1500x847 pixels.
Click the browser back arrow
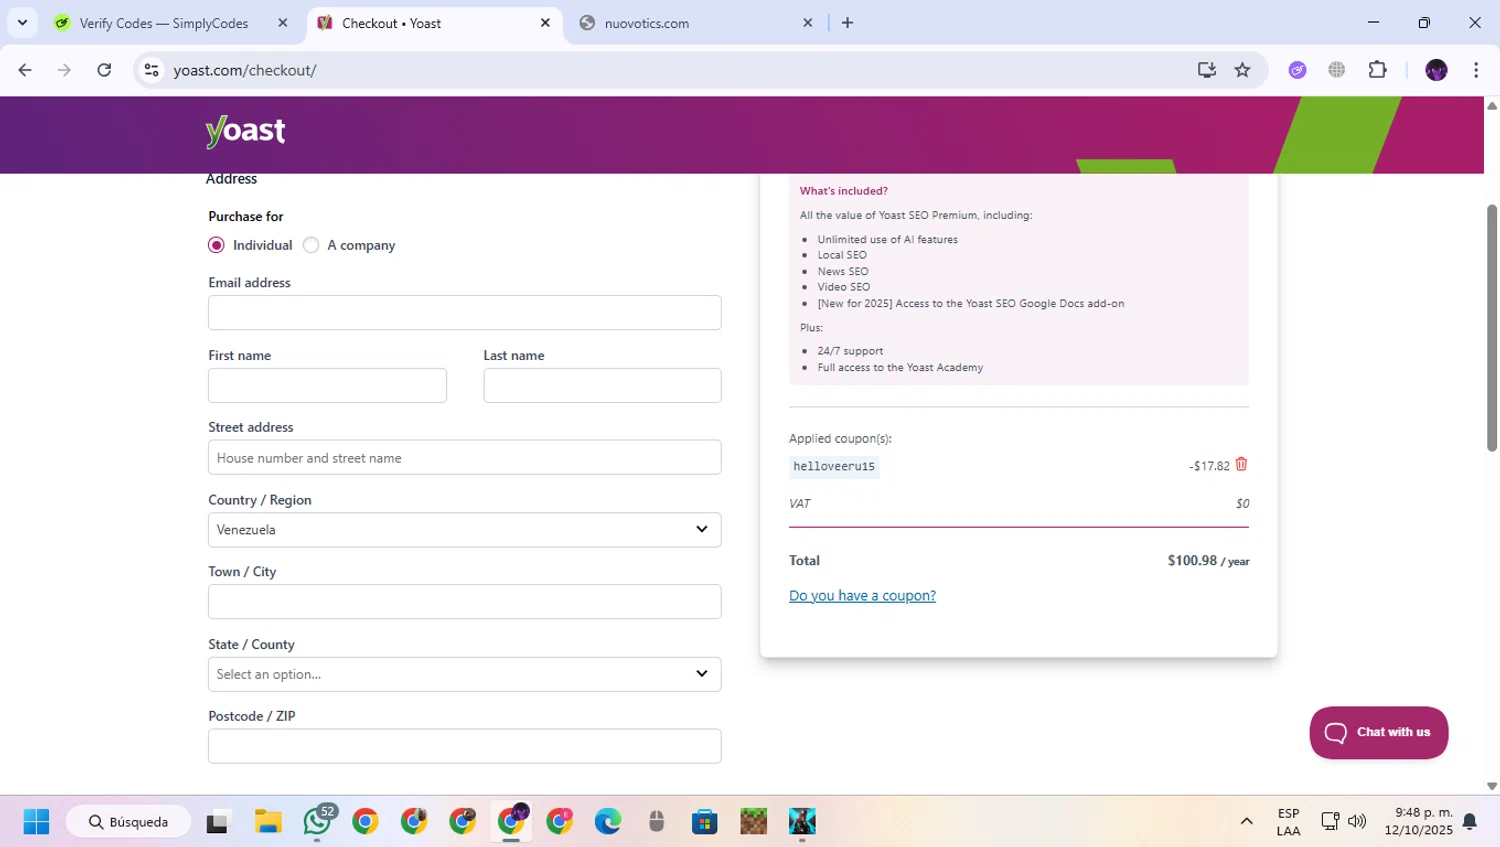pyautogui.click(x=25, y=70)
